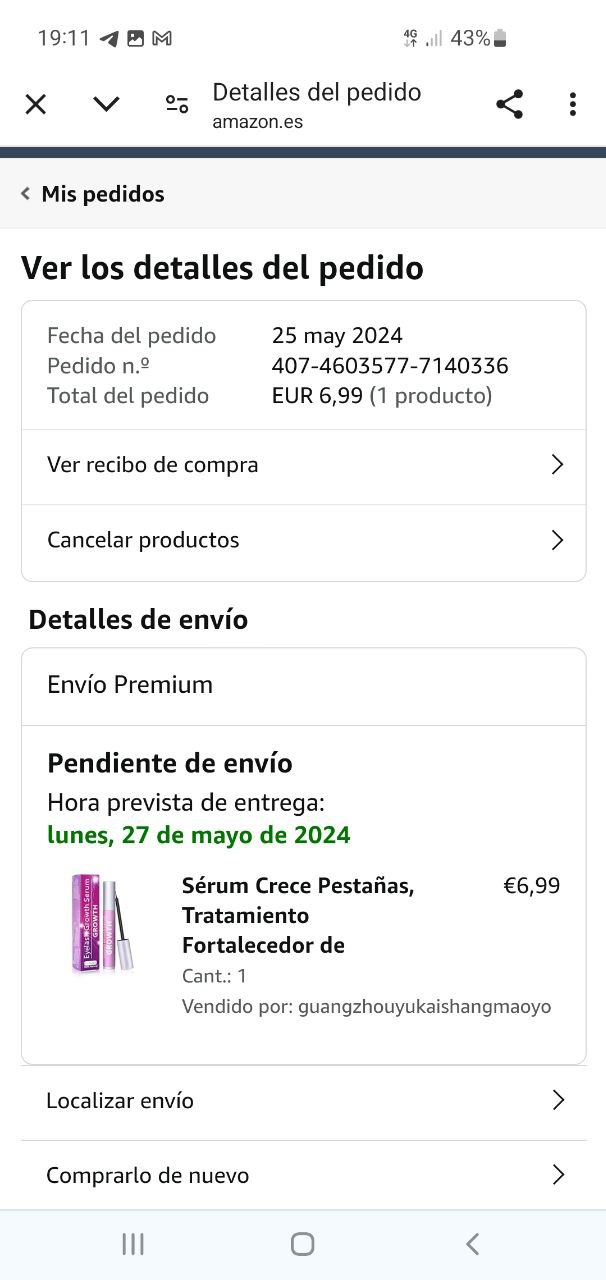This screenshot has width=606, height=1280.
Task: Tap the chevron next to Comprarlo de nuevo
Action: pos(558,1175)
